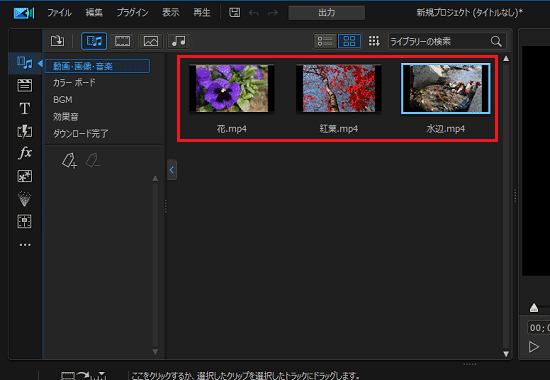Click the 水辺.mp4 file name label
Screen dimensions: 550x380
(x=445, y=129)
